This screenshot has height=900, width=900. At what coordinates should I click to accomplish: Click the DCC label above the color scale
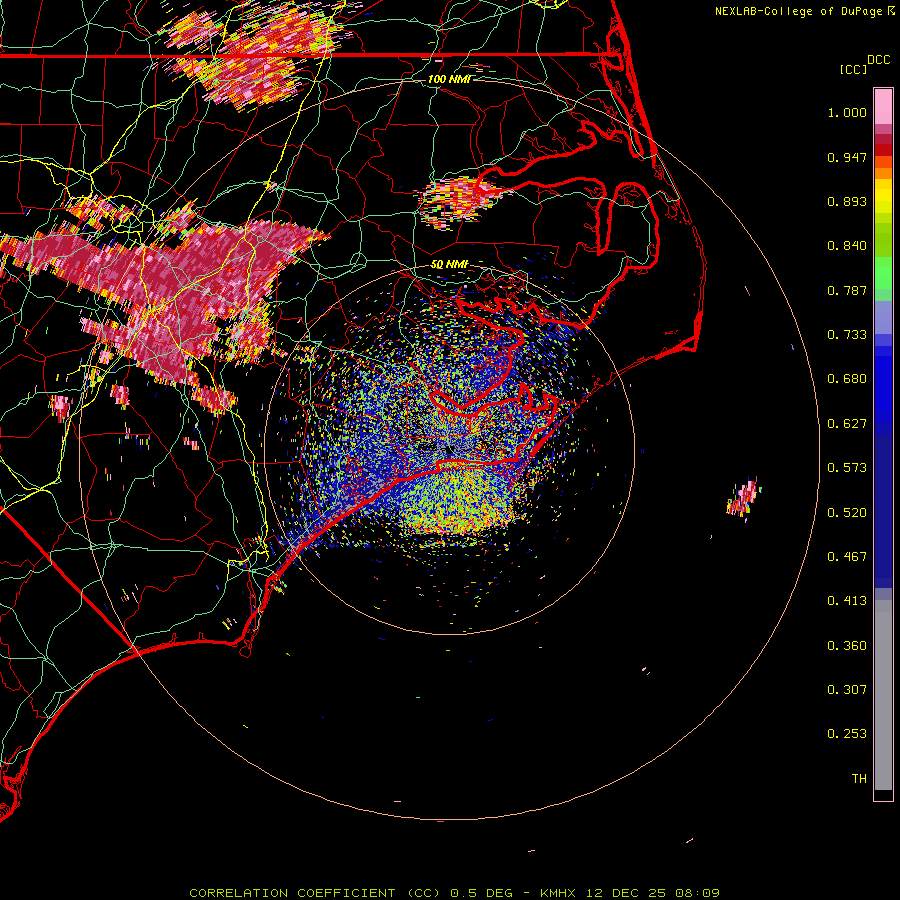tap(879, 60)
